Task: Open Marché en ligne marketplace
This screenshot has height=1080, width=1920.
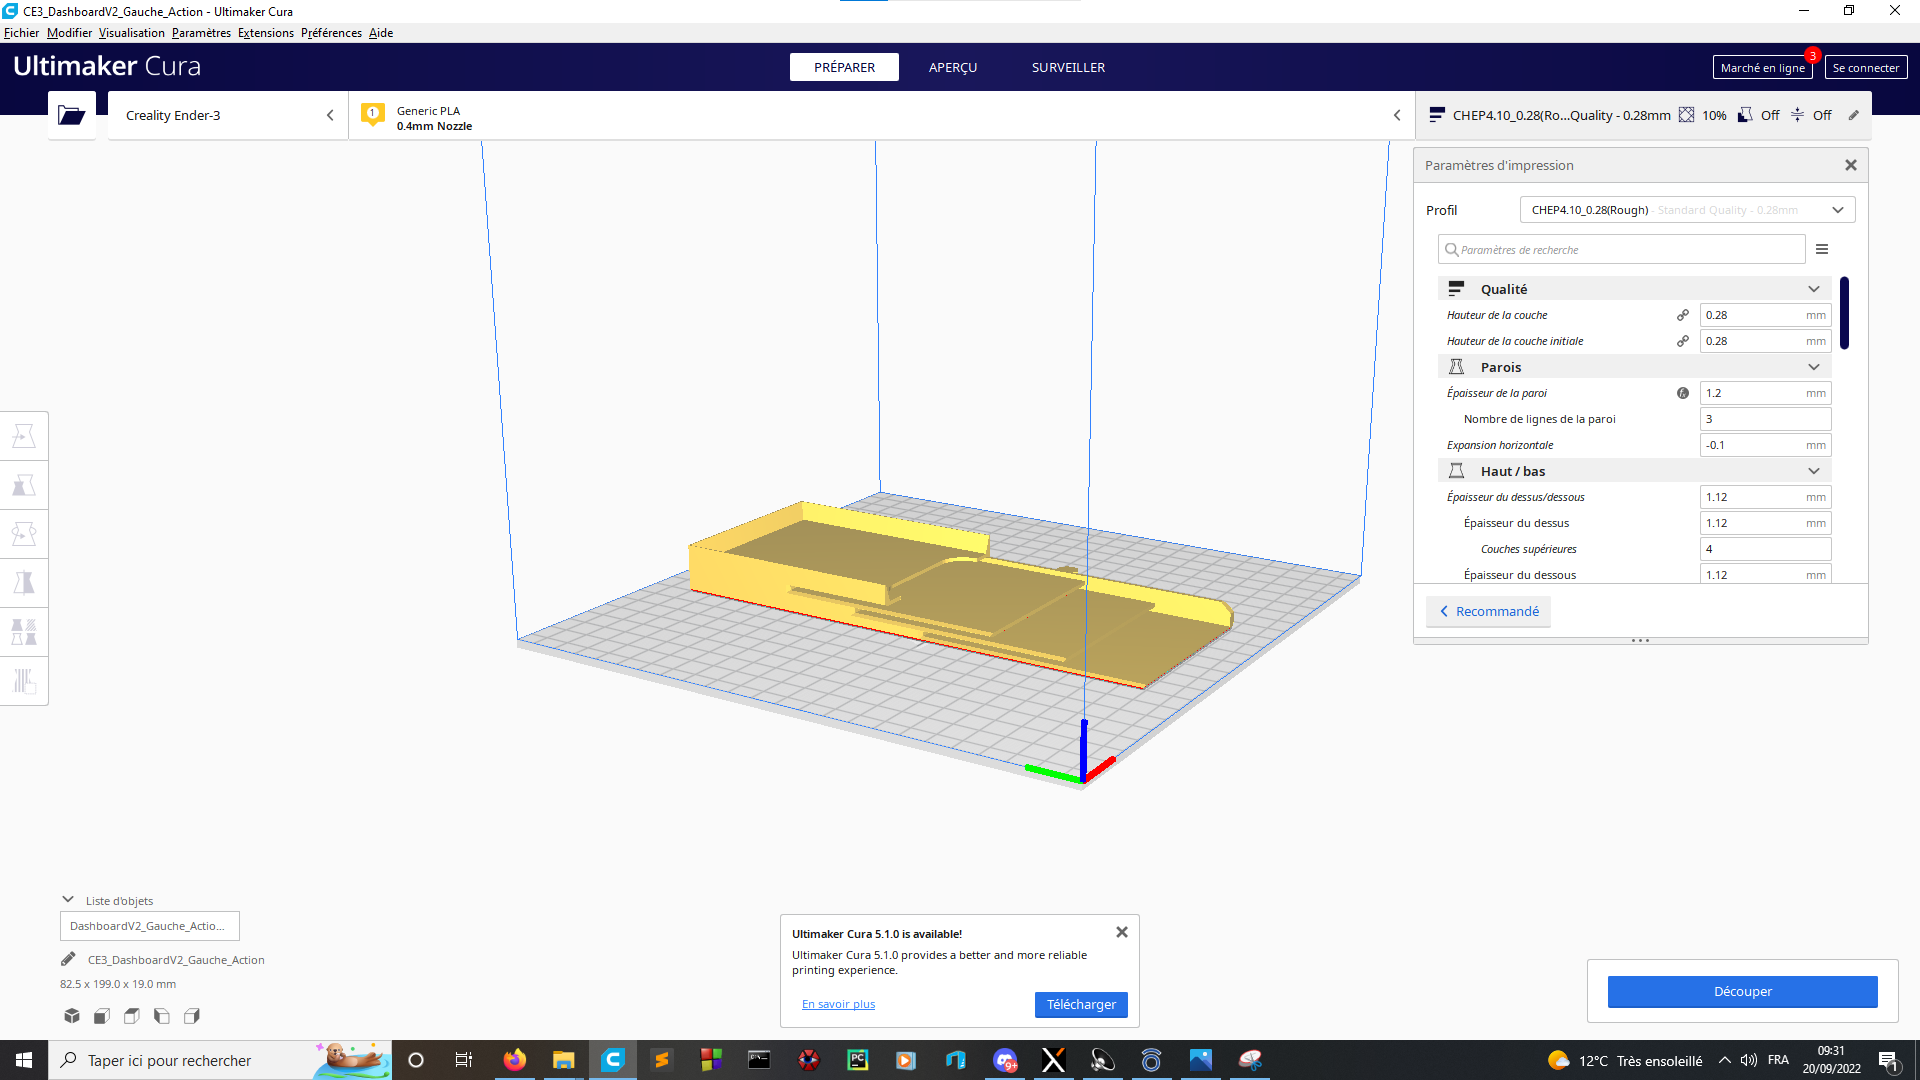Action: point(1762,67)
